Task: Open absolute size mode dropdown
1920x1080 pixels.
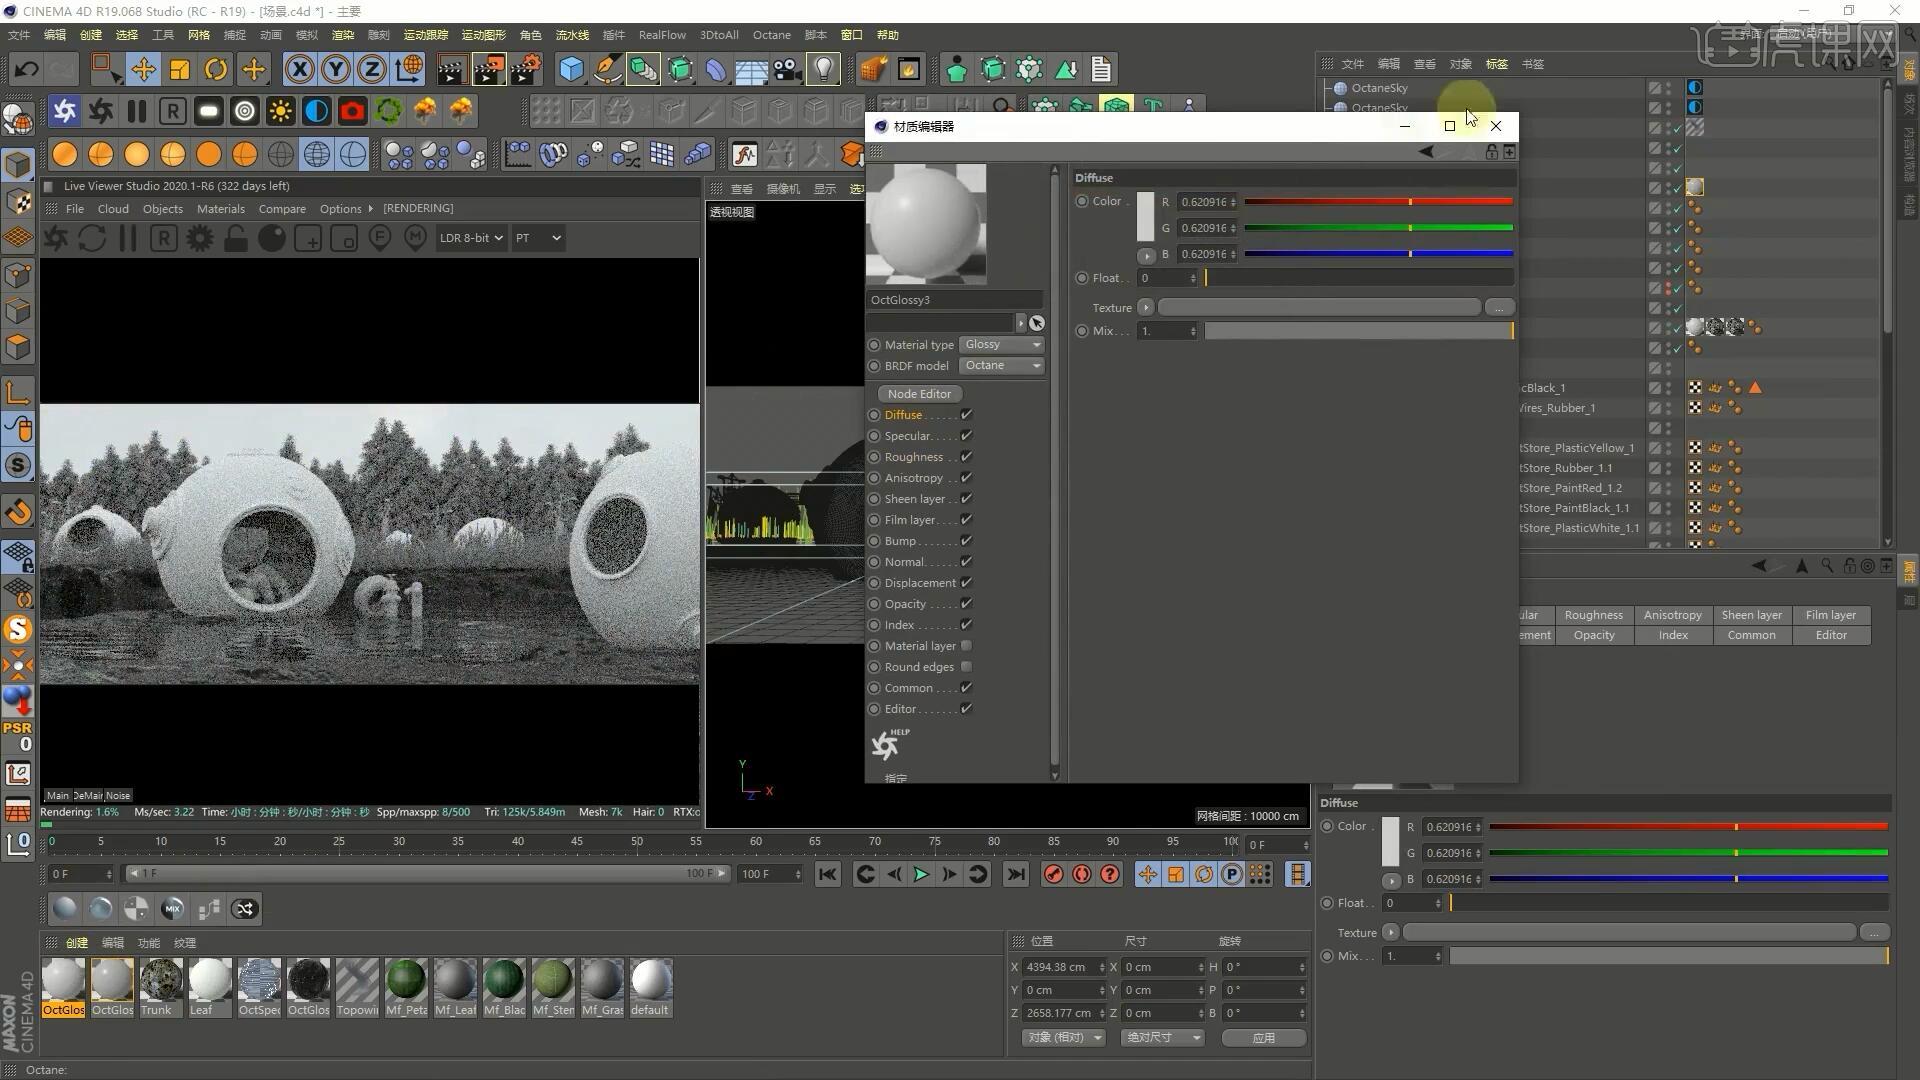Action: coord(1162,1038)
